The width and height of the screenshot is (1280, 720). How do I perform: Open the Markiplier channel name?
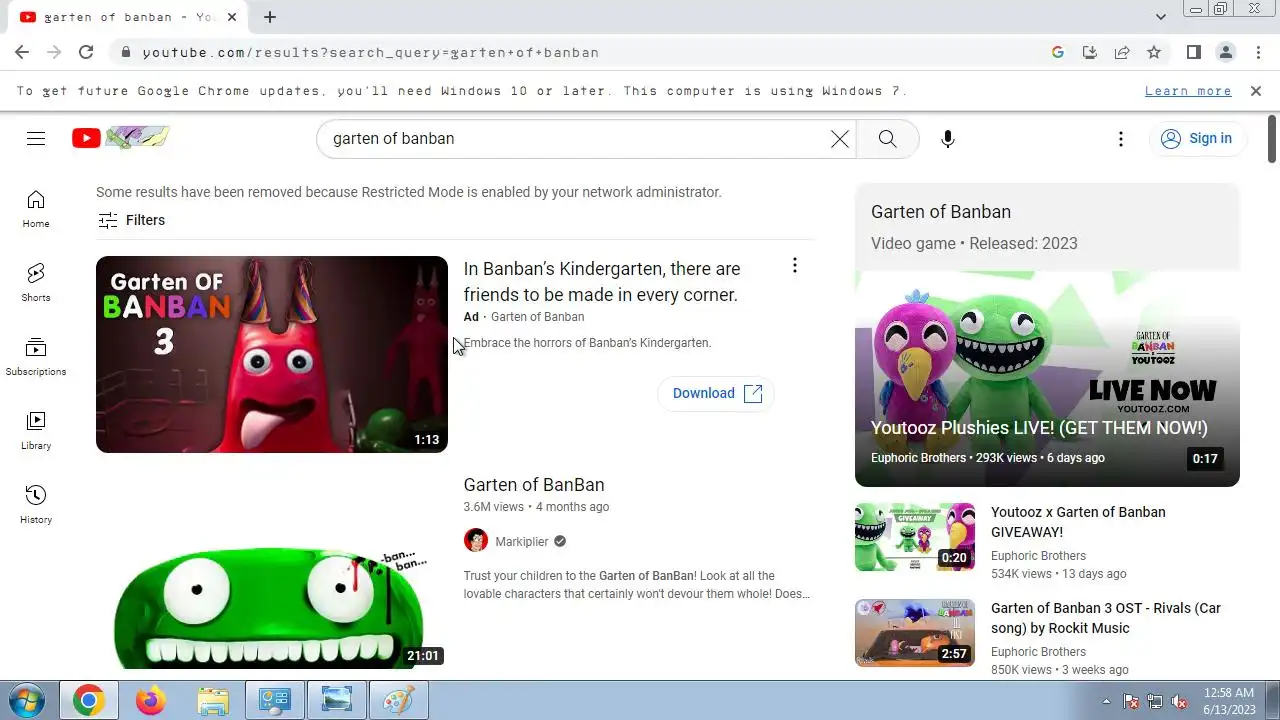point(522,541)
